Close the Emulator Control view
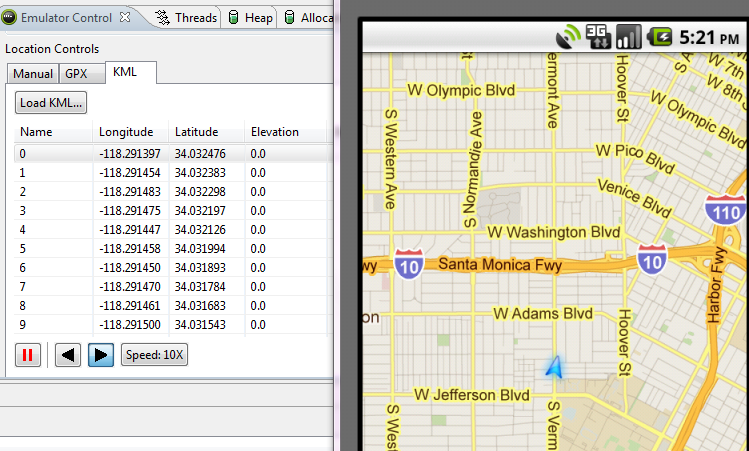This screenshot has height=451, width=749. 125,17
